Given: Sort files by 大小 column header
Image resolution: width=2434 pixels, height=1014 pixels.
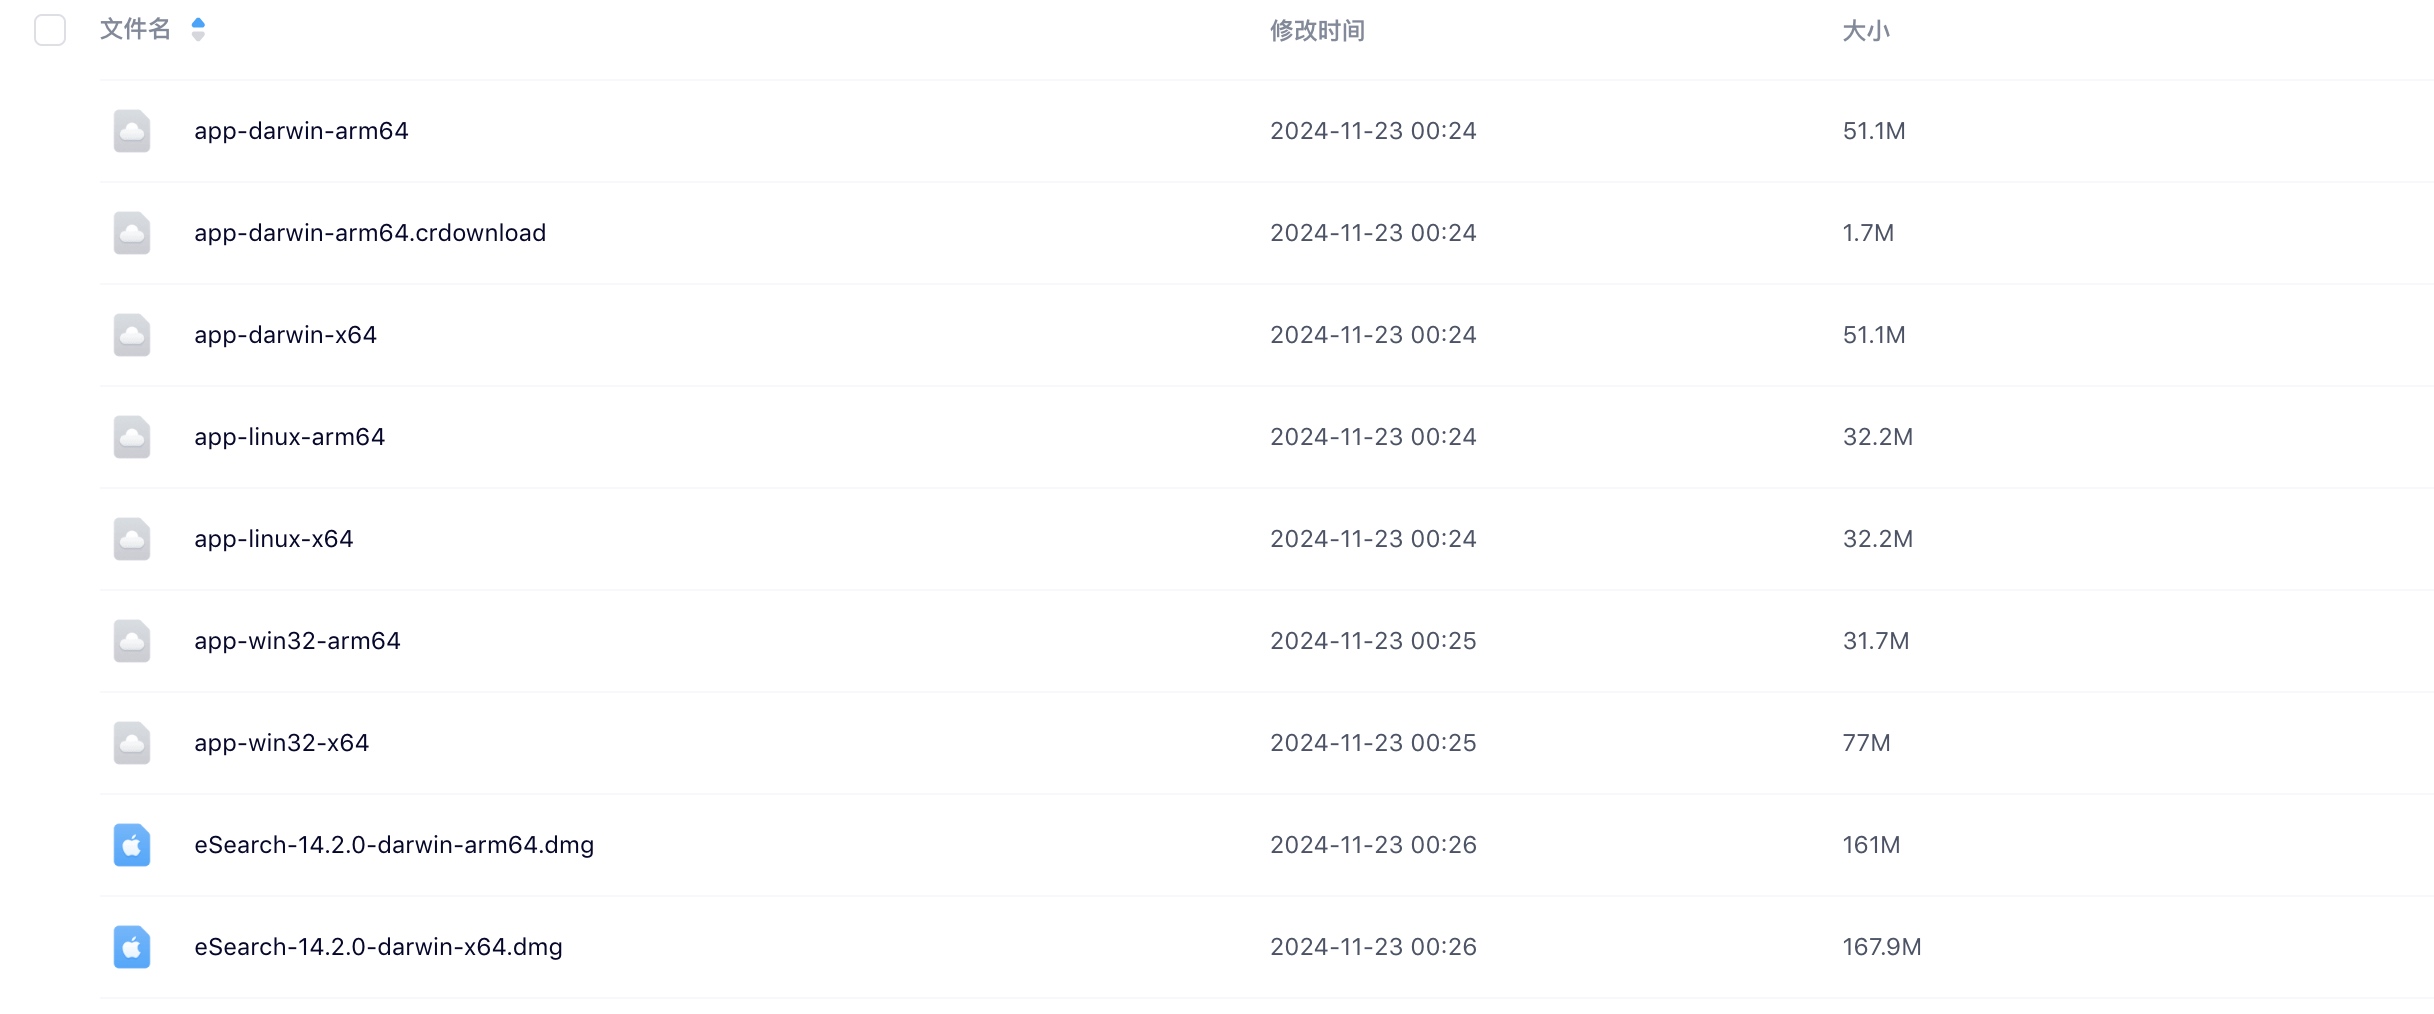Looking at the screenshot, I should [x=1866, y=31].
